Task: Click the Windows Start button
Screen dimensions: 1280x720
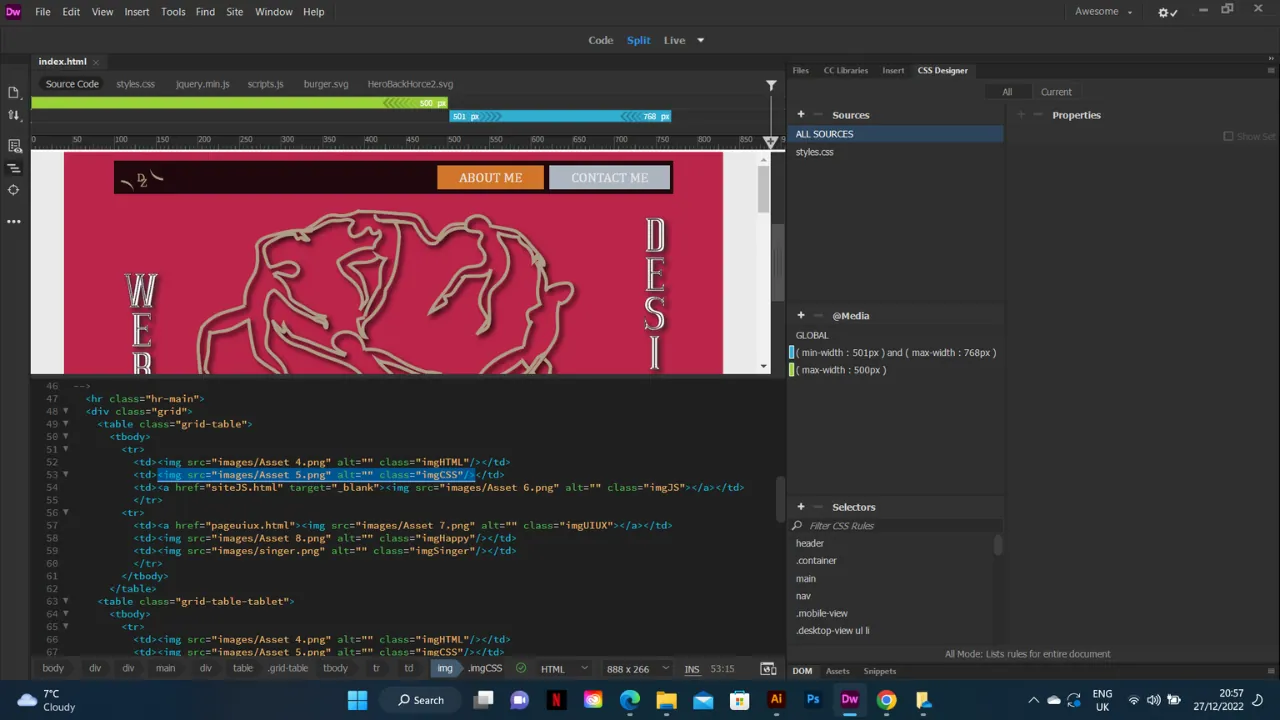Action: point(357,700)
